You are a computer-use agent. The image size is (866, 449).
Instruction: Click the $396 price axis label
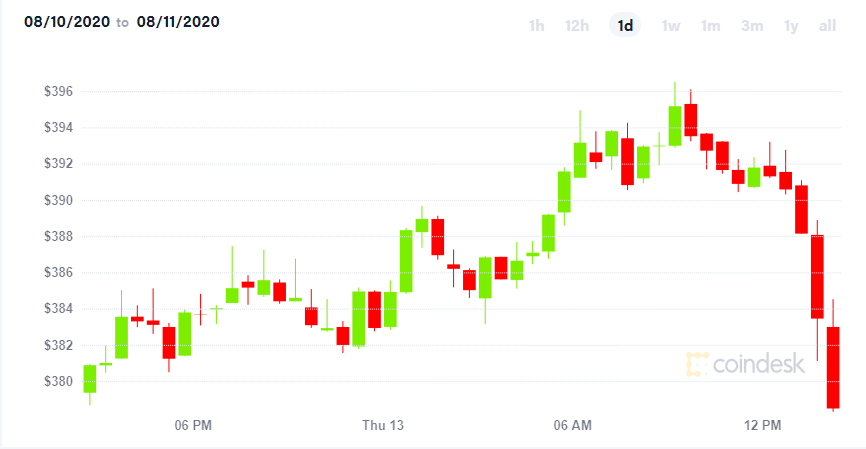tap(59, 91)
